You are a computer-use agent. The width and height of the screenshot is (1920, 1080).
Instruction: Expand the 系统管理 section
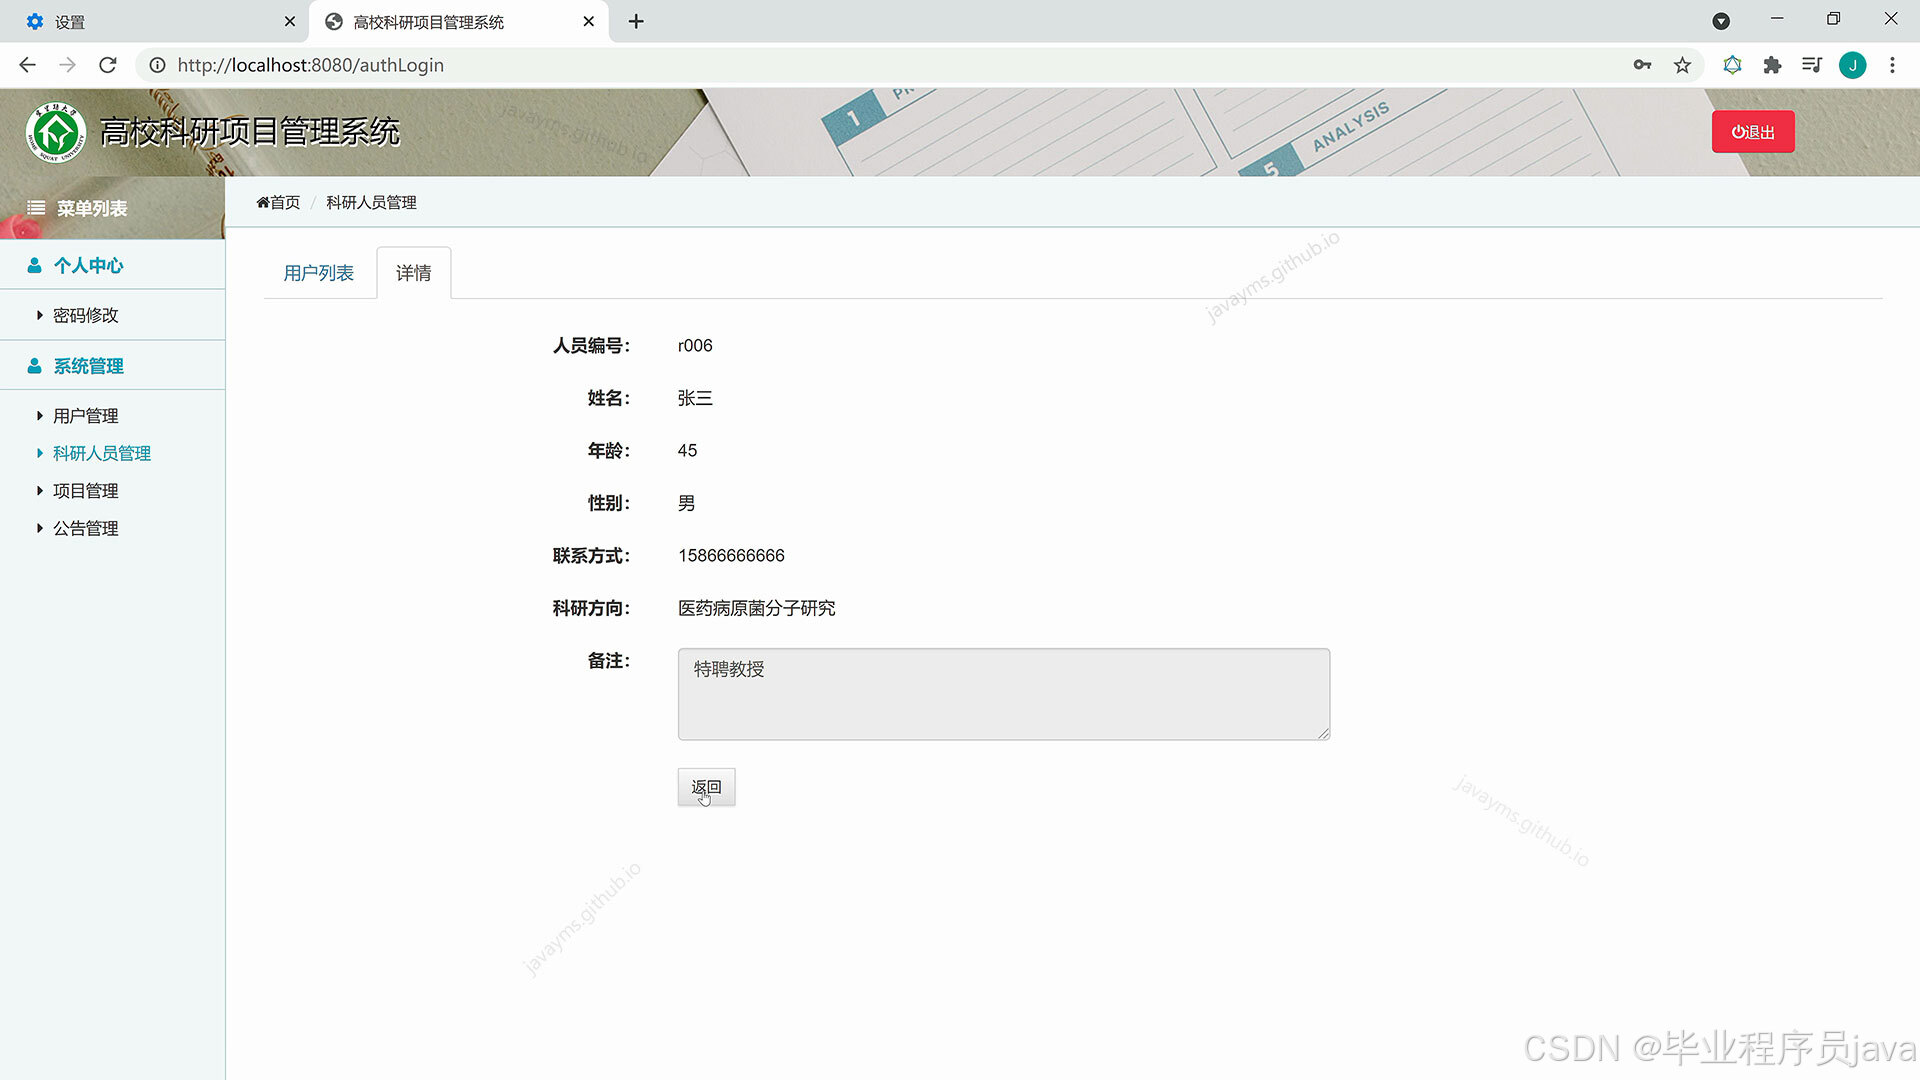coord(88,366)
